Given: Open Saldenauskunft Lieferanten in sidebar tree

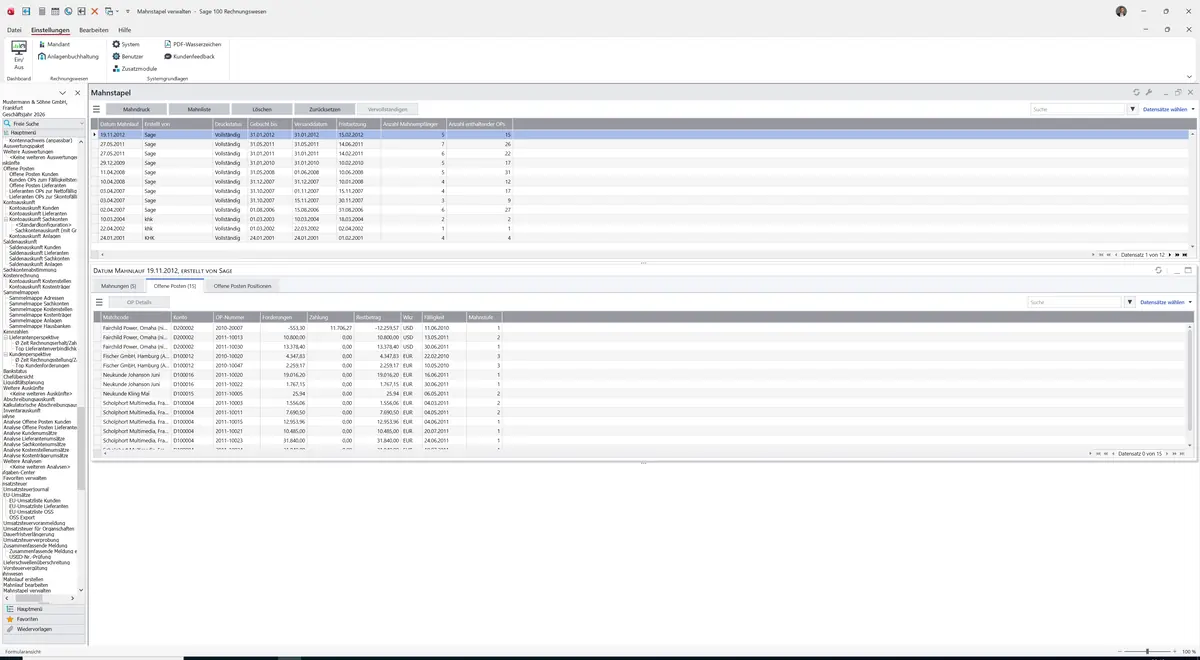Looking at the screenshot, I should (x=39, y=253).
